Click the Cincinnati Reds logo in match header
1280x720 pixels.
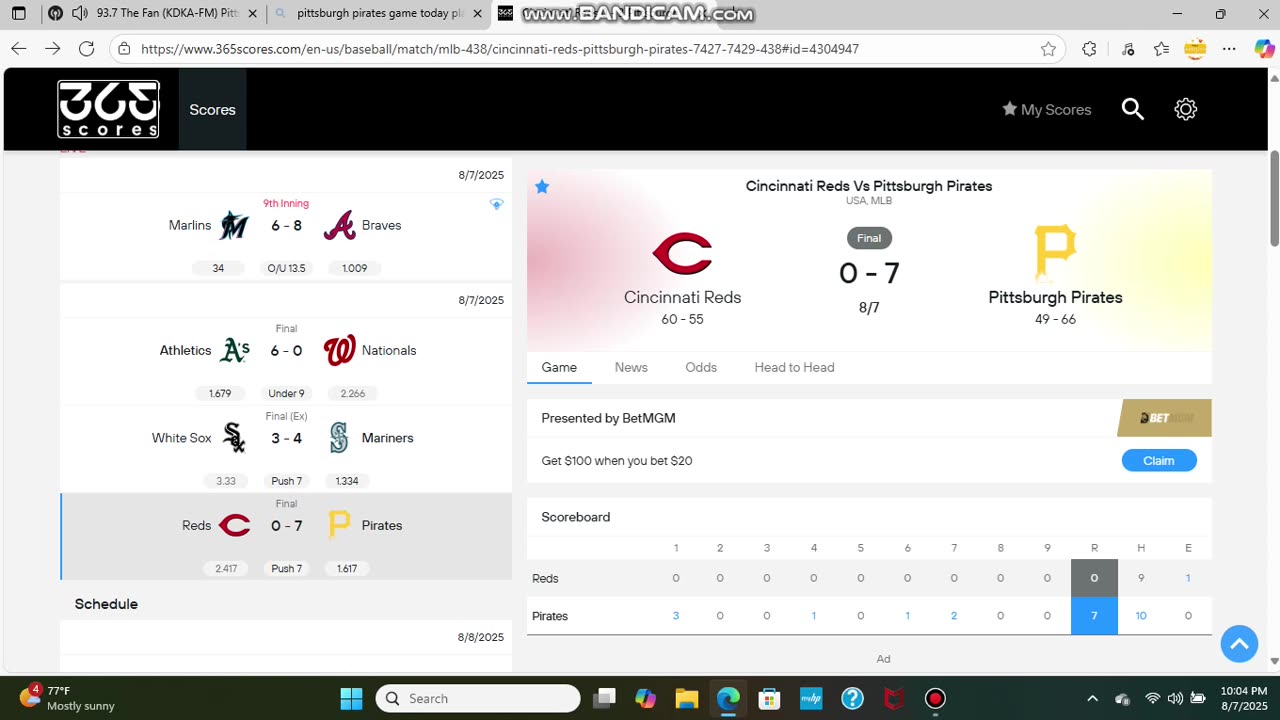coord(682,253)
